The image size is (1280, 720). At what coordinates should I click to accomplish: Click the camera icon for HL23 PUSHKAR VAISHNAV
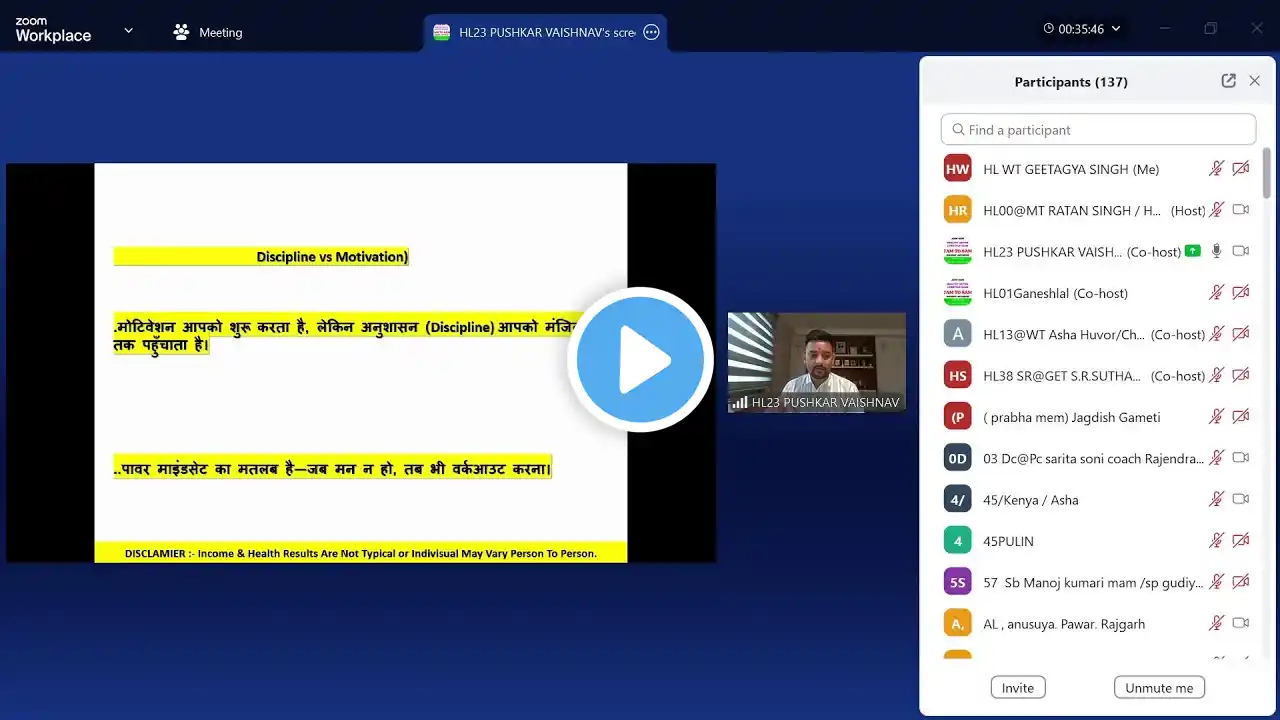(1241, 251)
